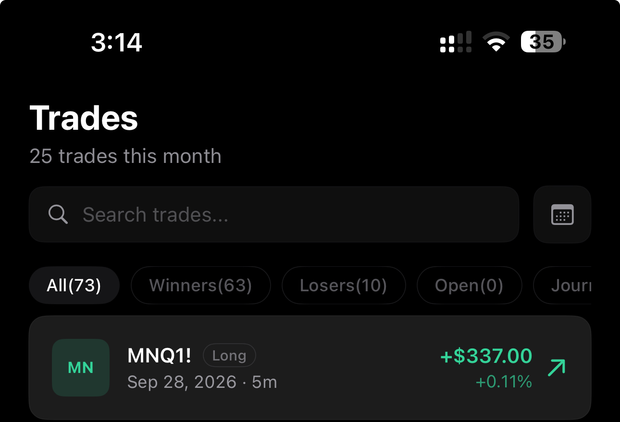Focus the Search trades field
The image size is (620, 422).
pos(274,214)
